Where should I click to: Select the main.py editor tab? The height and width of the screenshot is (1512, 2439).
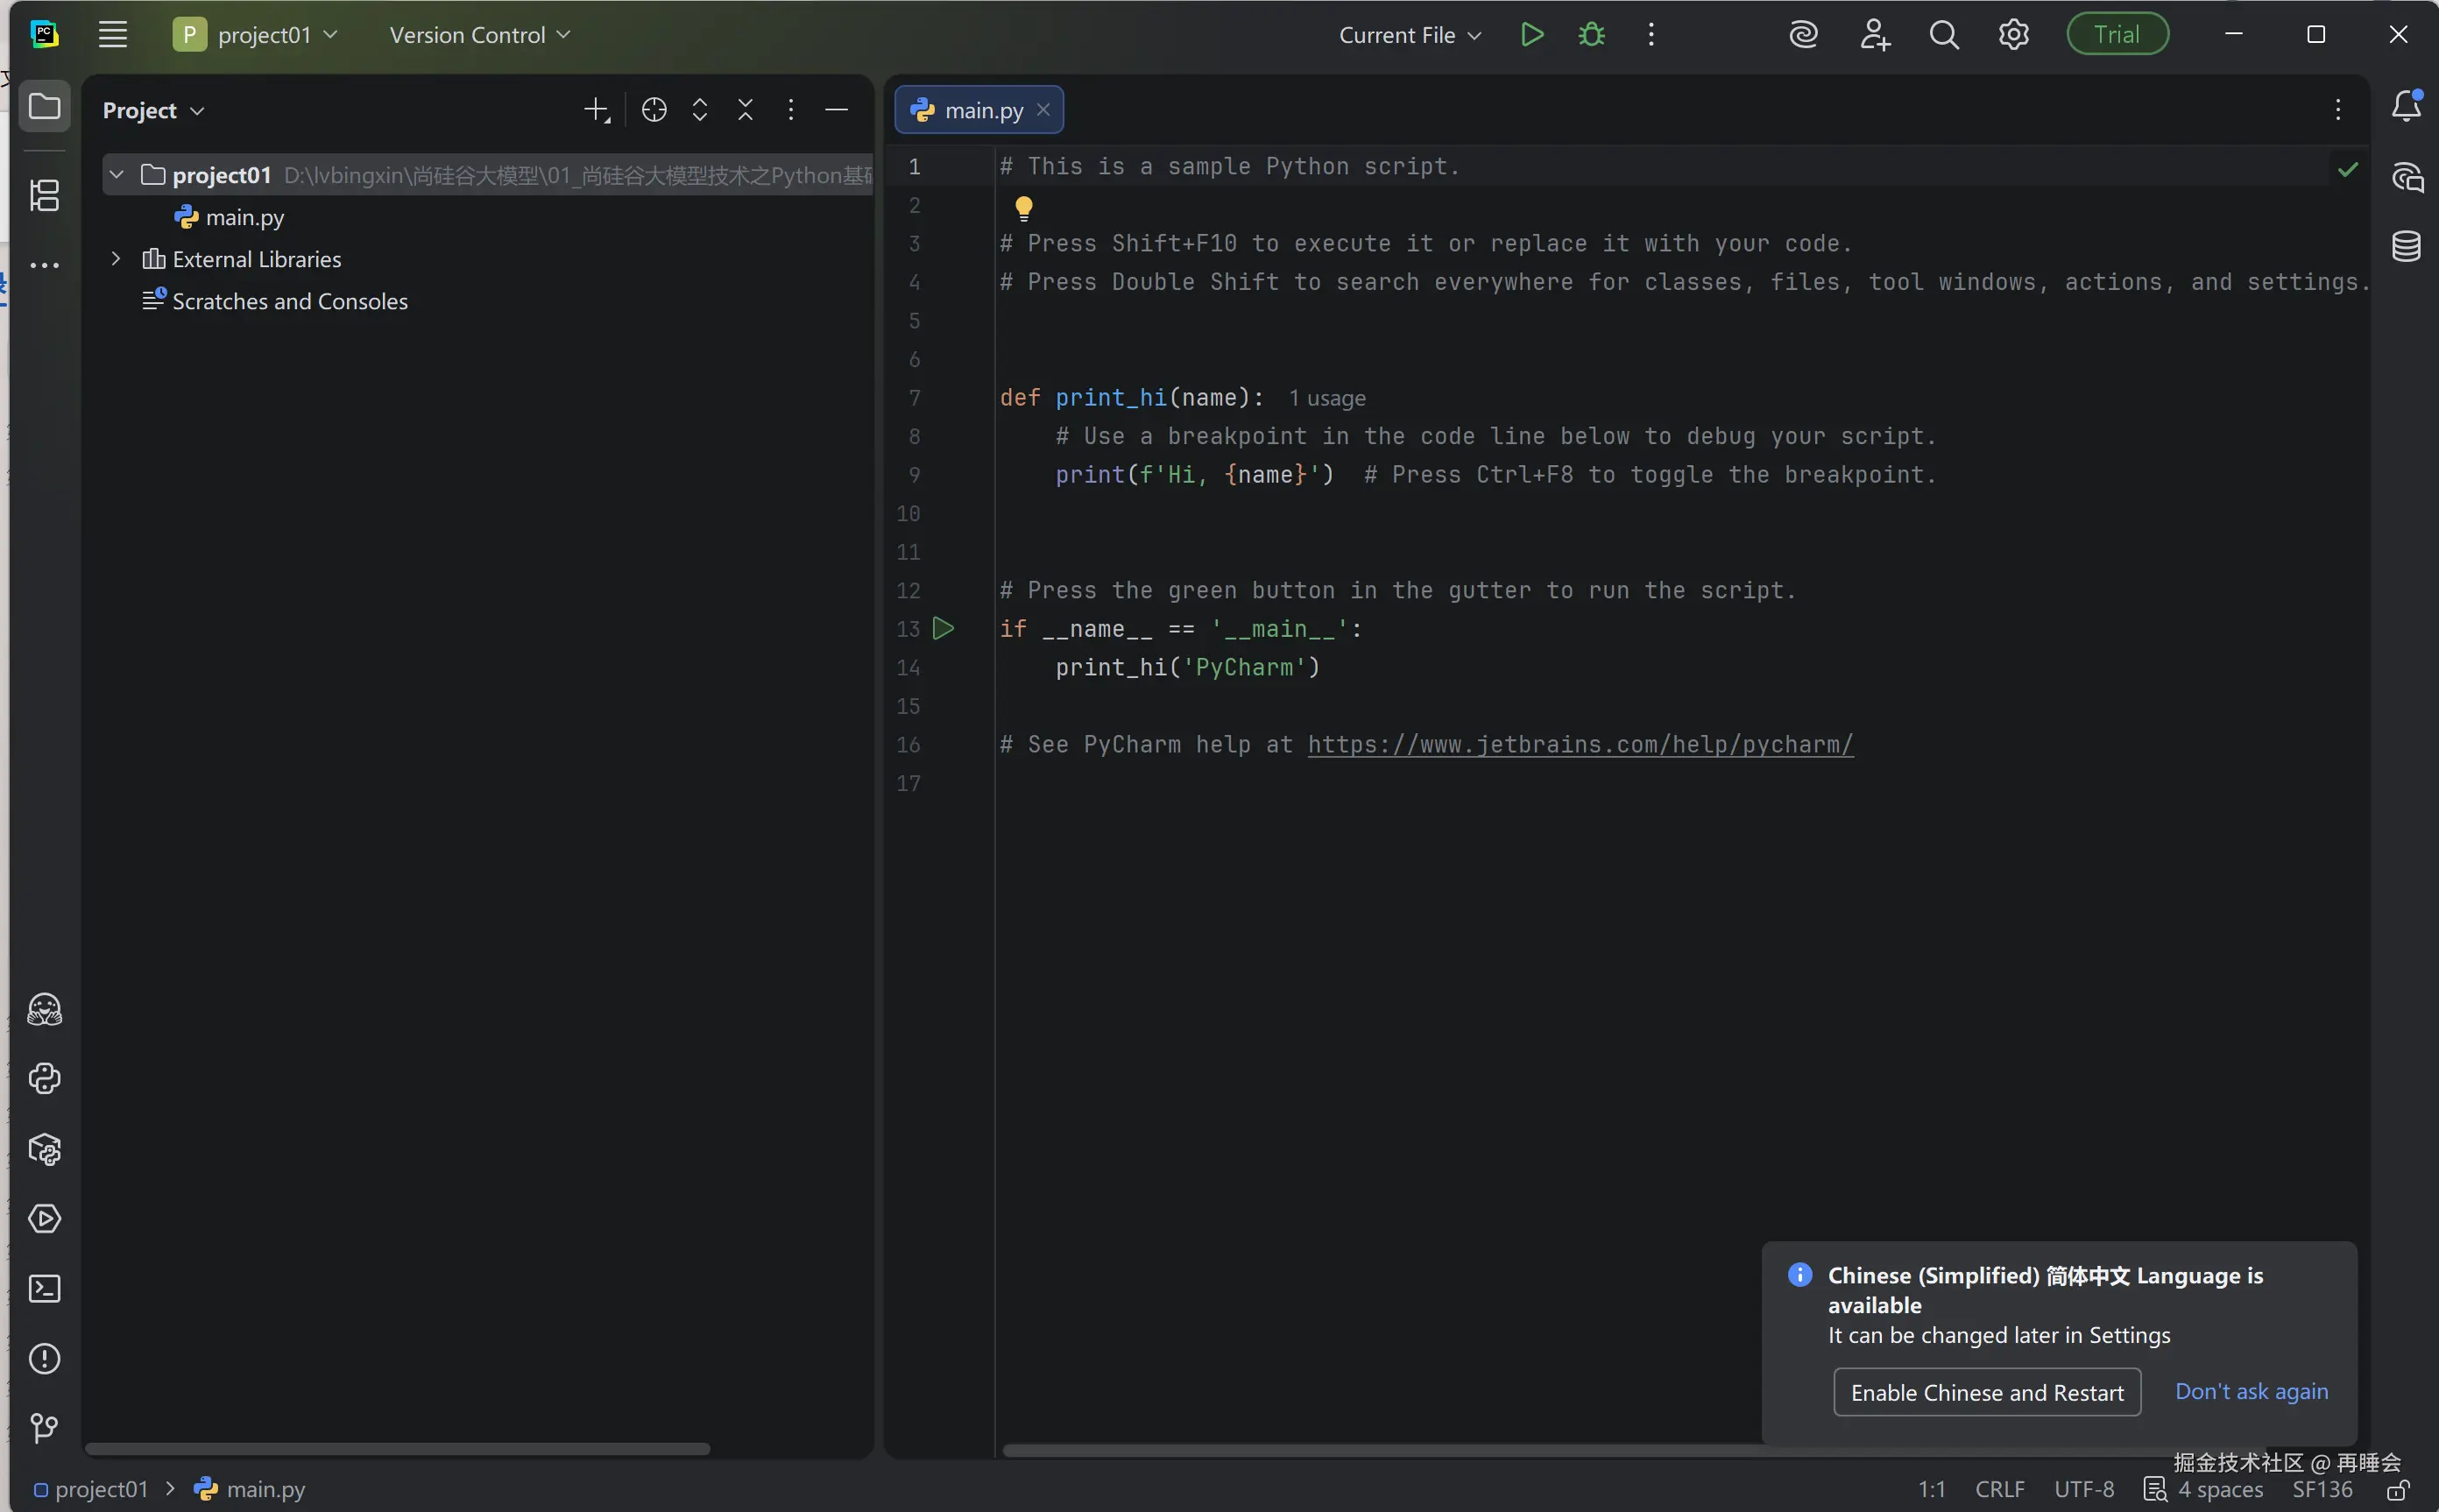click(982, 110)
